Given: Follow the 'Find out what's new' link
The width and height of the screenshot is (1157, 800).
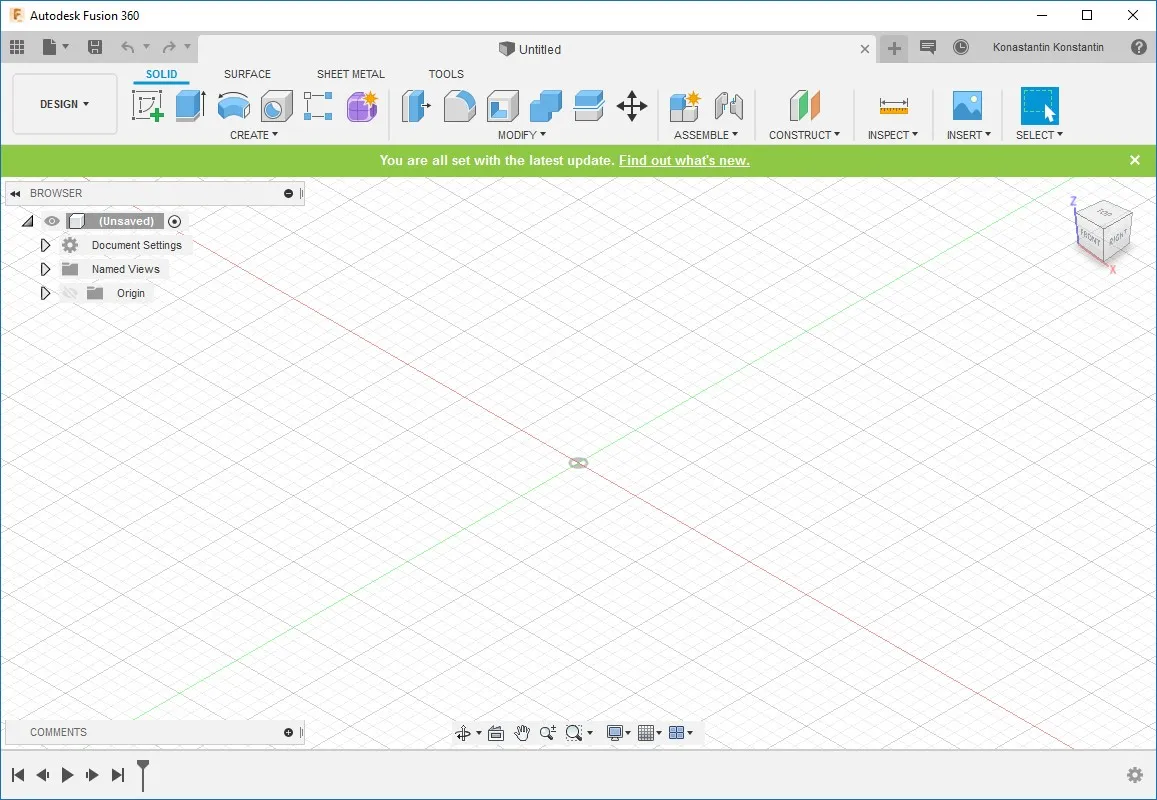Looking at the screenshot, I should click(684, 160).
